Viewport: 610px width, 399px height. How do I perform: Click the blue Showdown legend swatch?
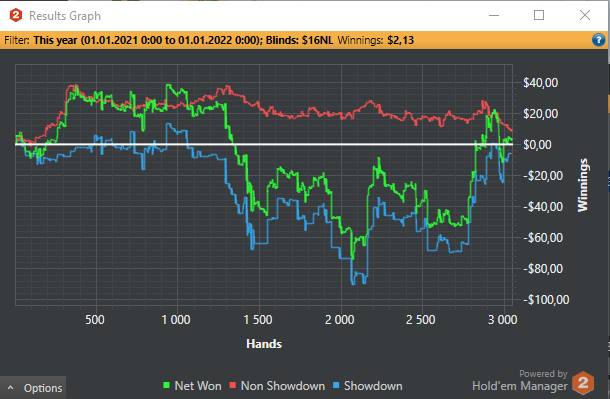pos(336,385)
